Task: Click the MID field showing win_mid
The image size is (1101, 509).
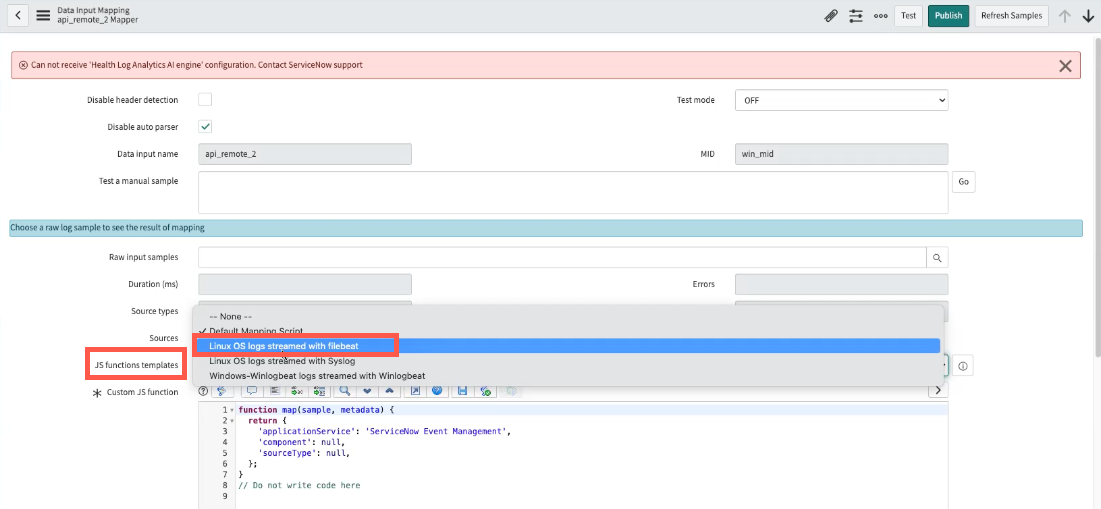Action: coord(841,154)
